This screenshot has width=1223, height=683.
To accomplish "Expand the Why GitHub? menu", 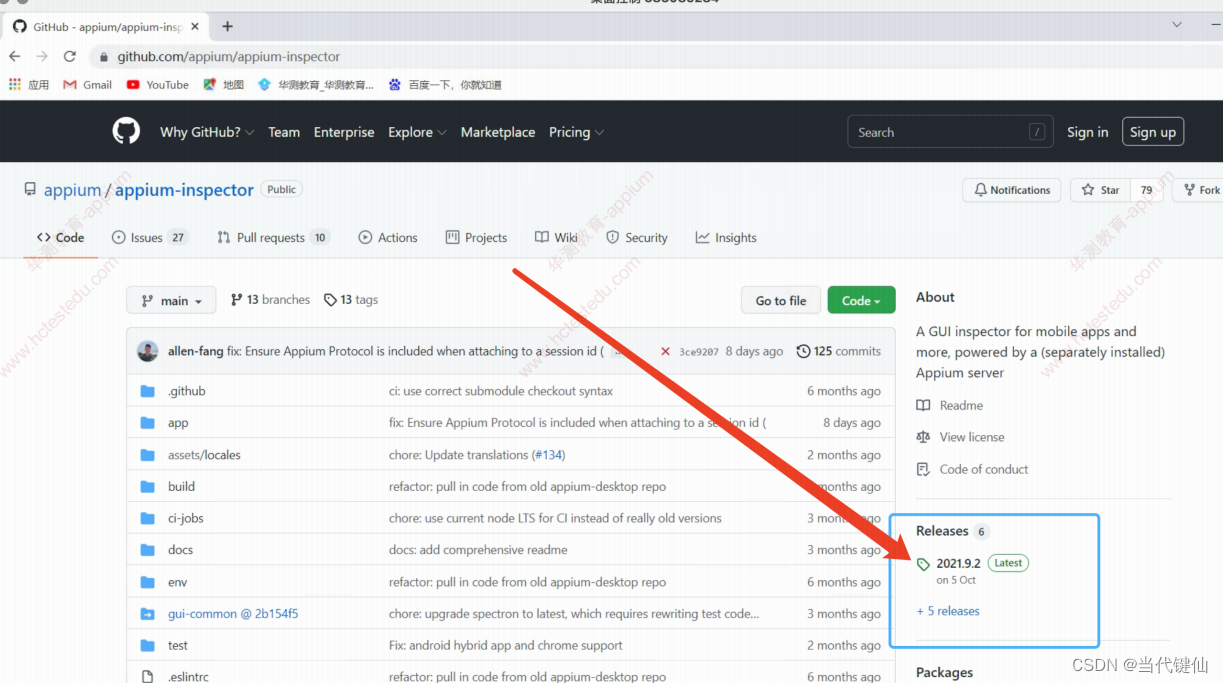I will [207, 132].
